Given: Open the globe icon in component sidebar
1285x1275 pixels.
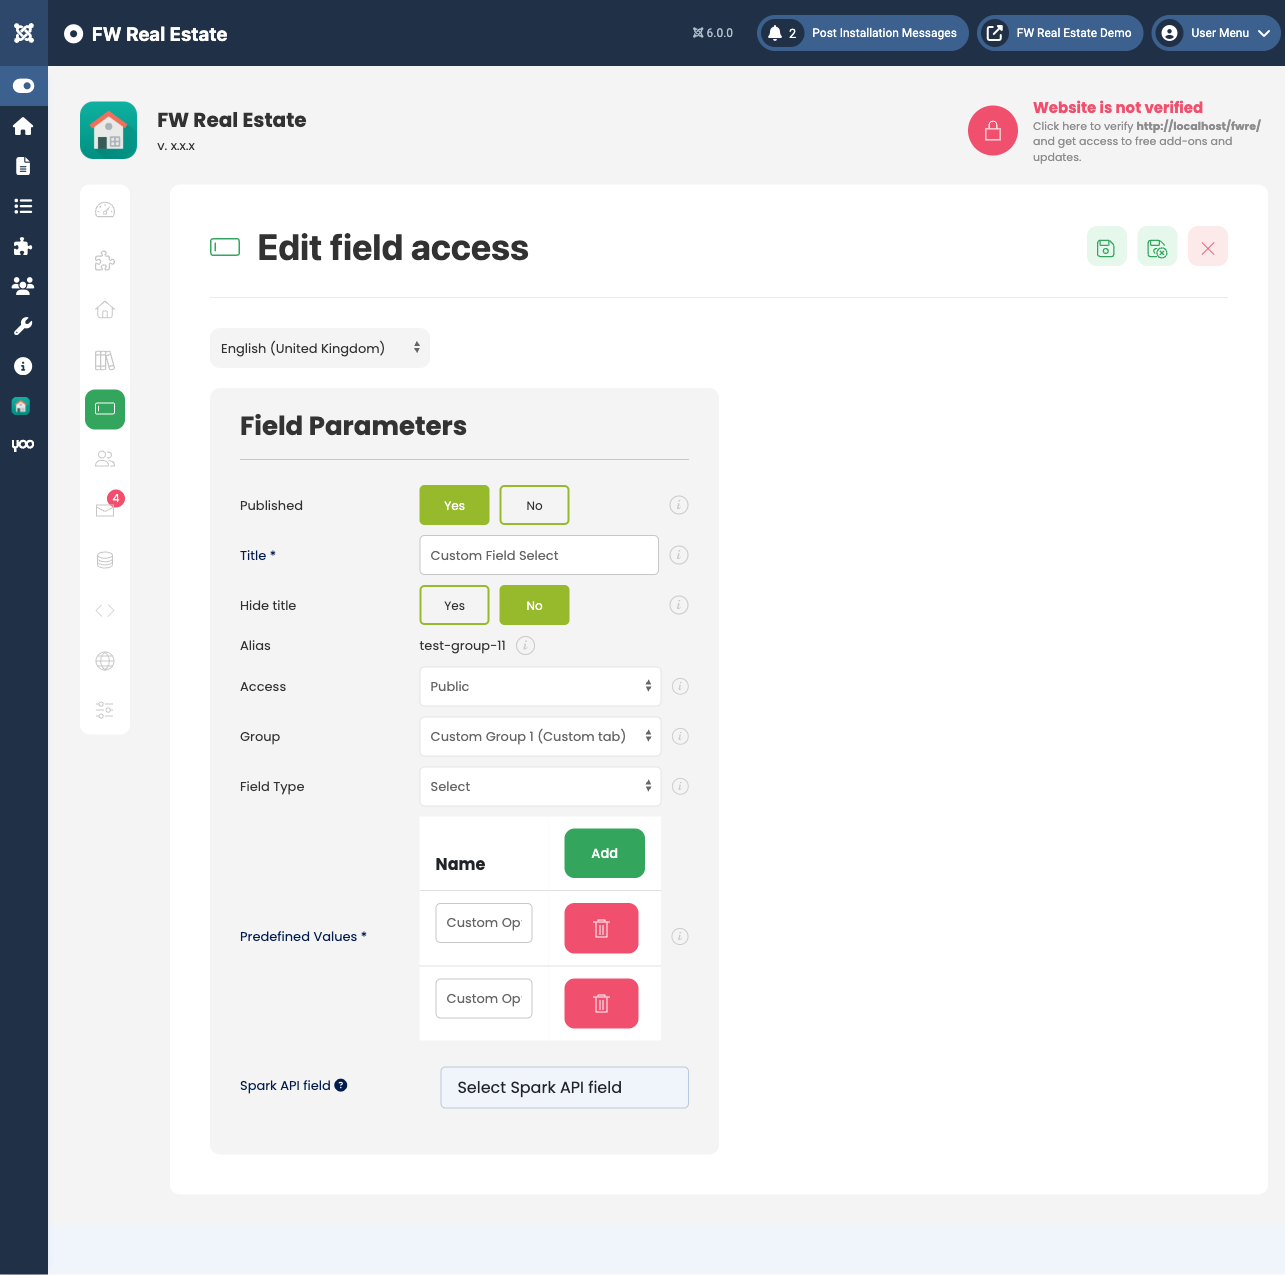Looking at the screenshot, I should pyautogui.click(x=104, y=660).
